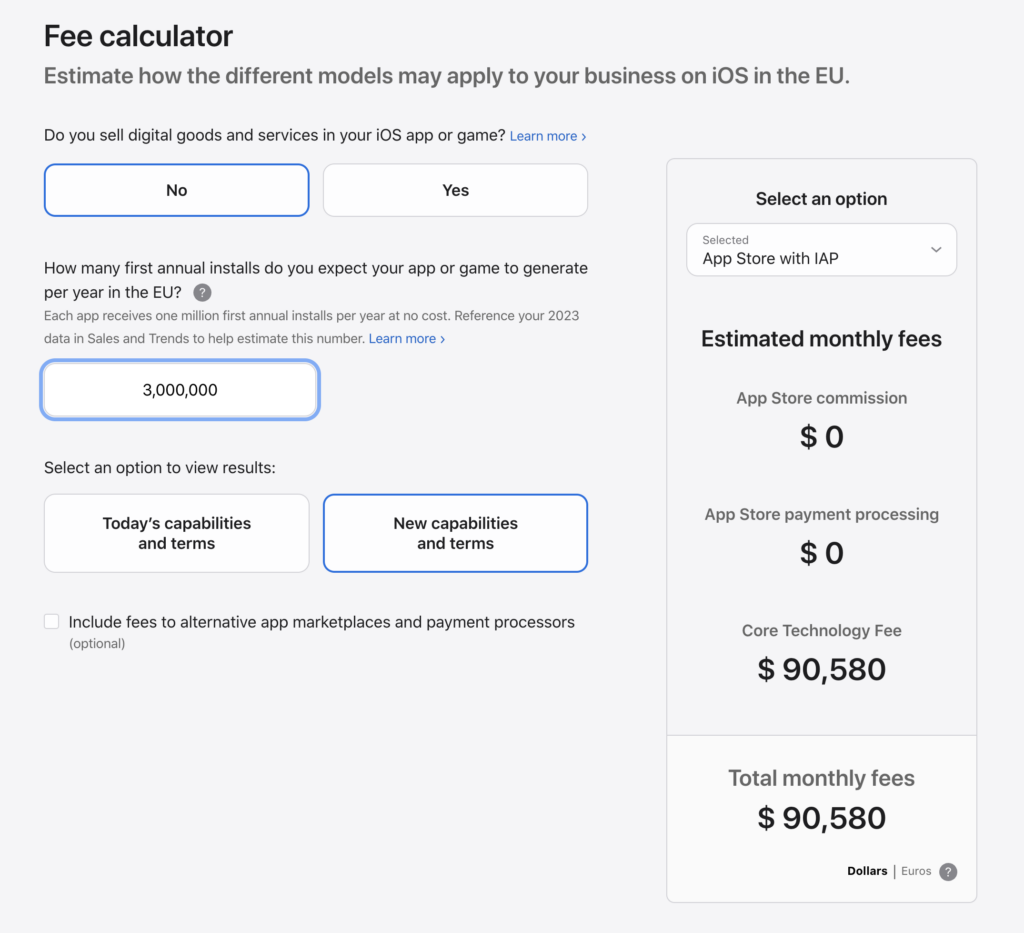Enable the alternative marketplaces fees checkbox
The width and height of the screenshot is (1024, 933).
[51, 620]
